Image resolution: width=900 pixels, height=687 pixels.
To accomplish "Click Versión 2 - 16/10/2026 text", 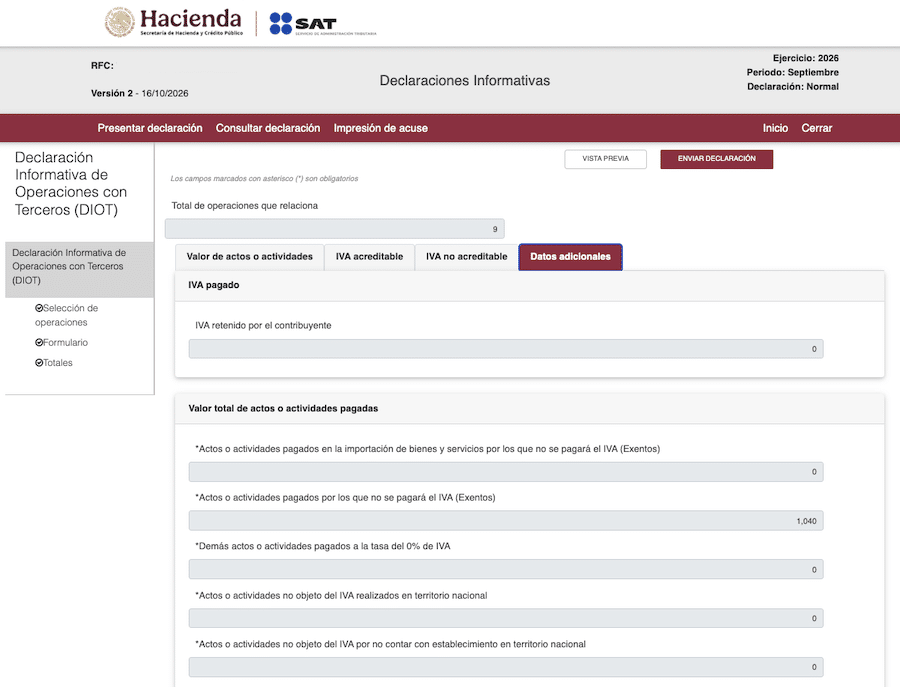I will coord(139,94).
